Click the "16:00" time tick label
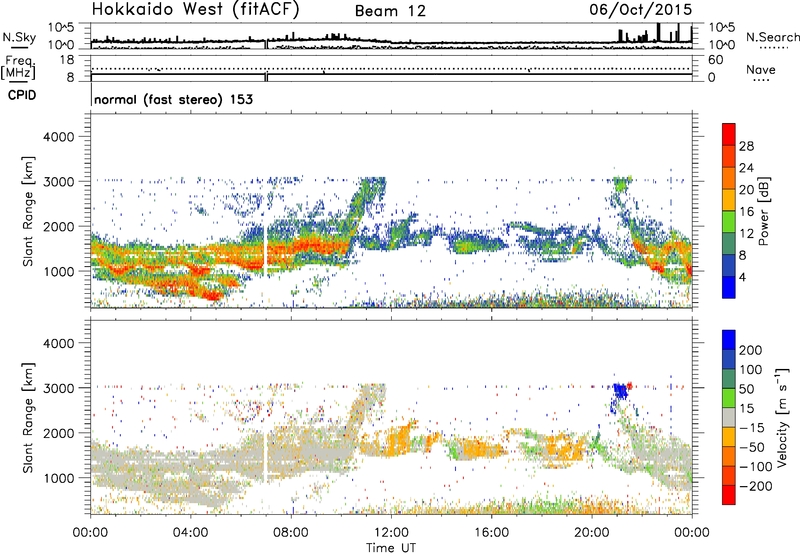Viewport: 800px width, 554px height. point(491,533)
